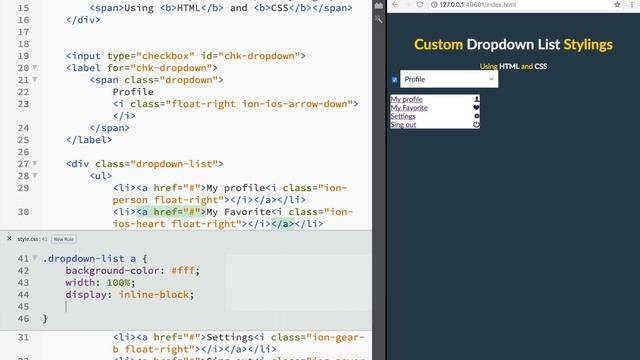Focus the browser address bar URL
640x360 pixels.
click(x=478, y=4)
